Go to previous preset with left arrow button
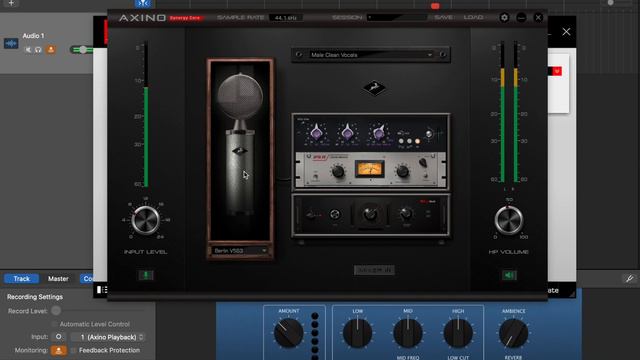The image size is (640, 360). coord(299,55)
